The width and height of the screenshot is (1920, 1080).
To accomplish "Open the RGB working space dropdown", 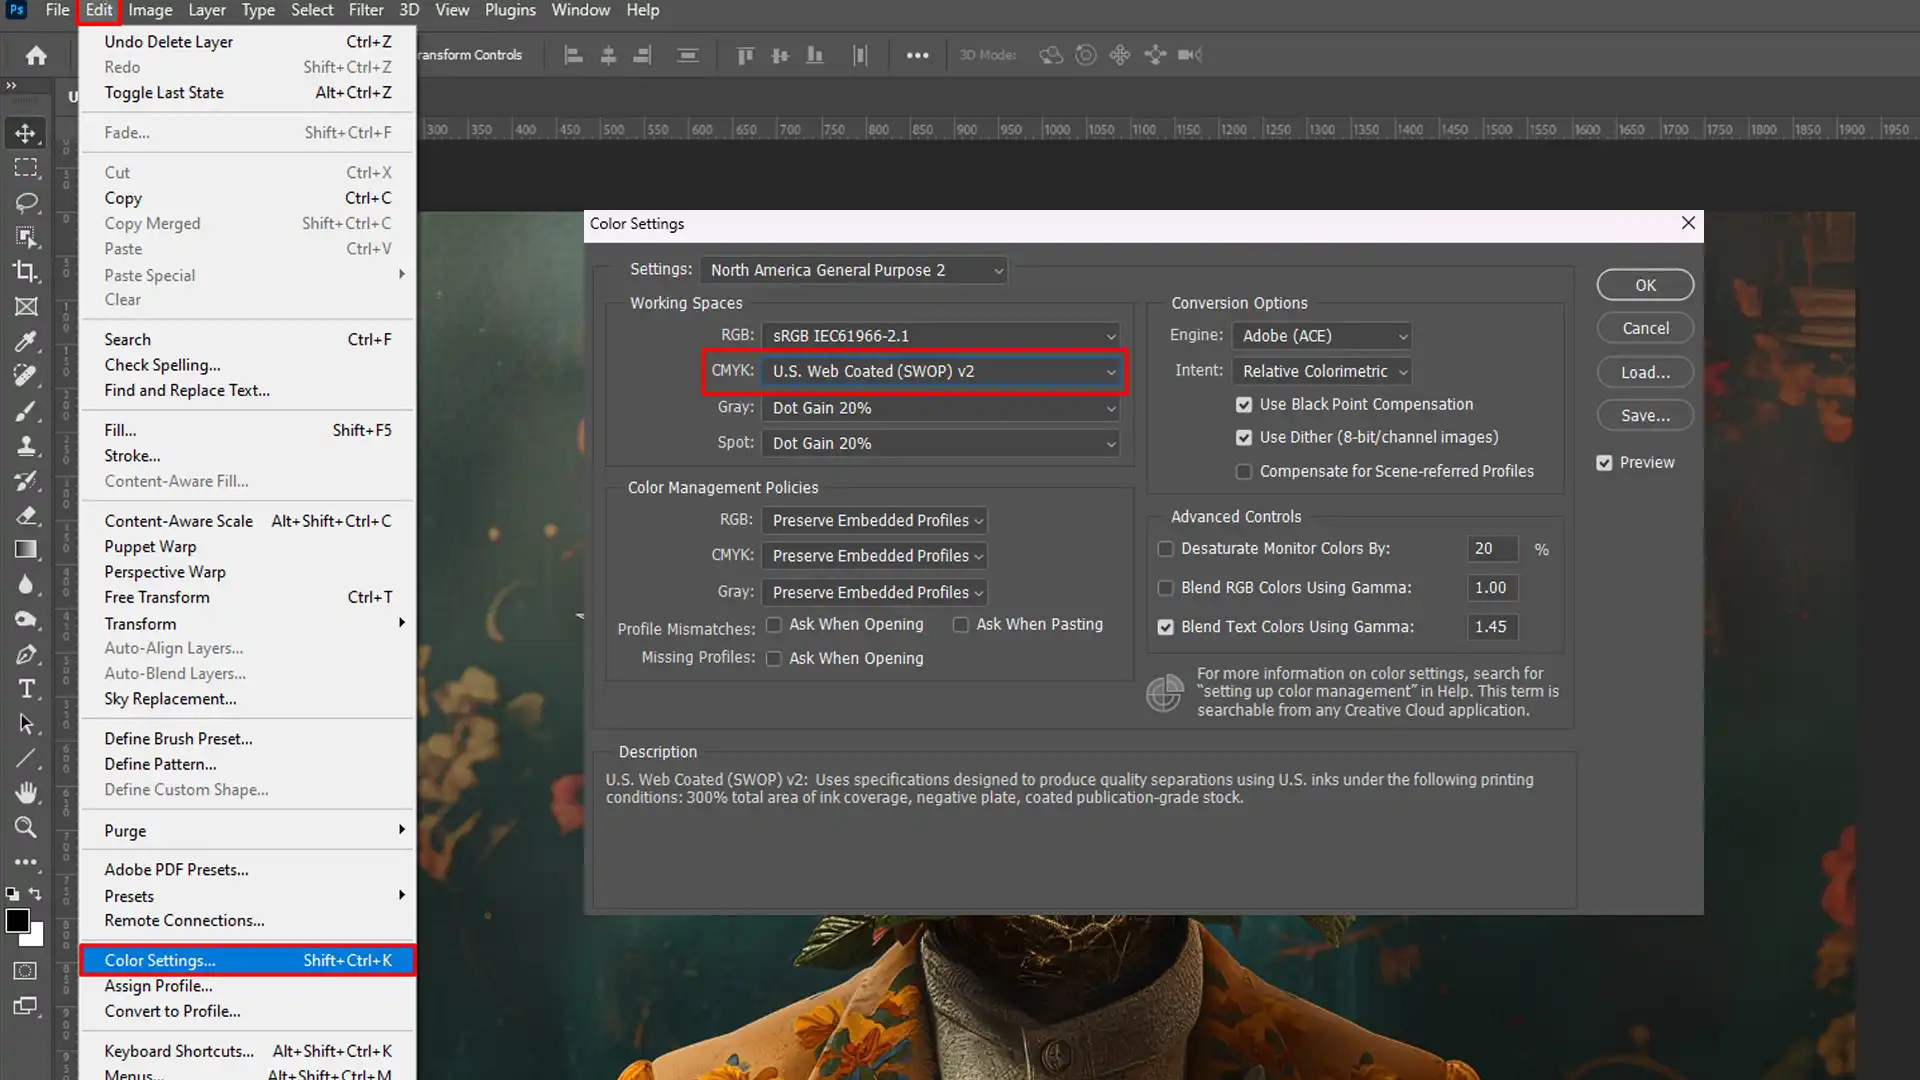I will tap(940, 336).
